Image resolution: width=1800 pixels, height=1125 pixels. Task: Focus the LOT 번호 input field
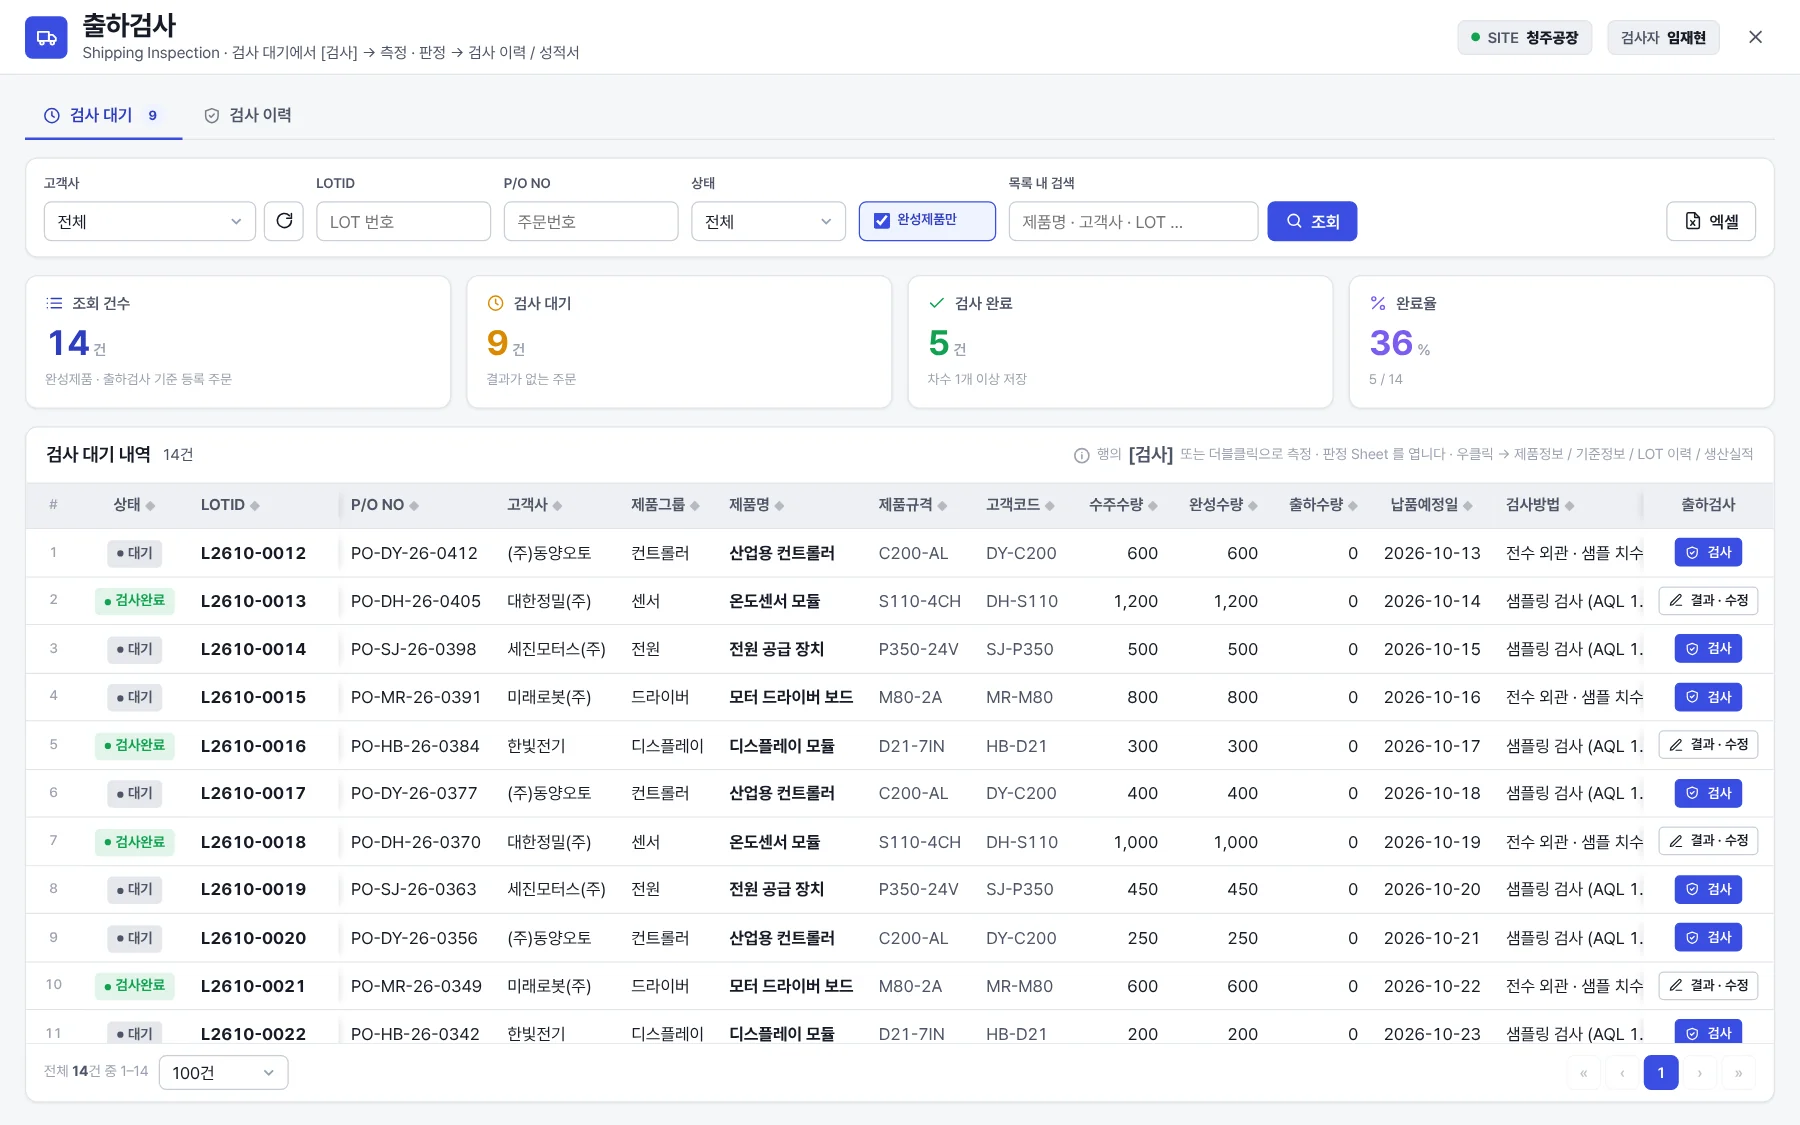[x=403, y=221]
